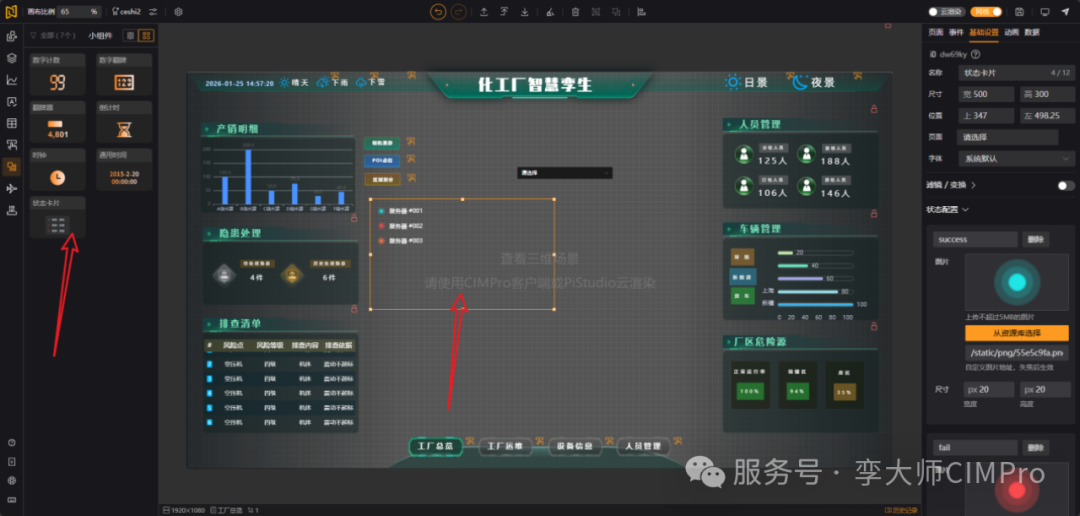Select the 通用时间 widget card
Screen dimensions: 1080x516
(x=124, y=169)
